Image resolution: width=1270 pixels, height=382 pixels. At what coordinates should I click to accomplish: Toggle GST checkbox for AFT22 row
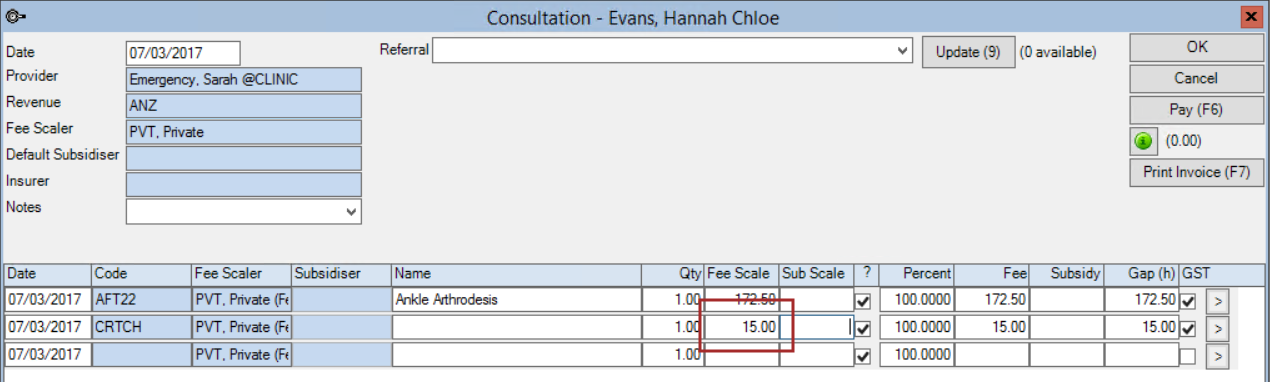pos(1188,300)
